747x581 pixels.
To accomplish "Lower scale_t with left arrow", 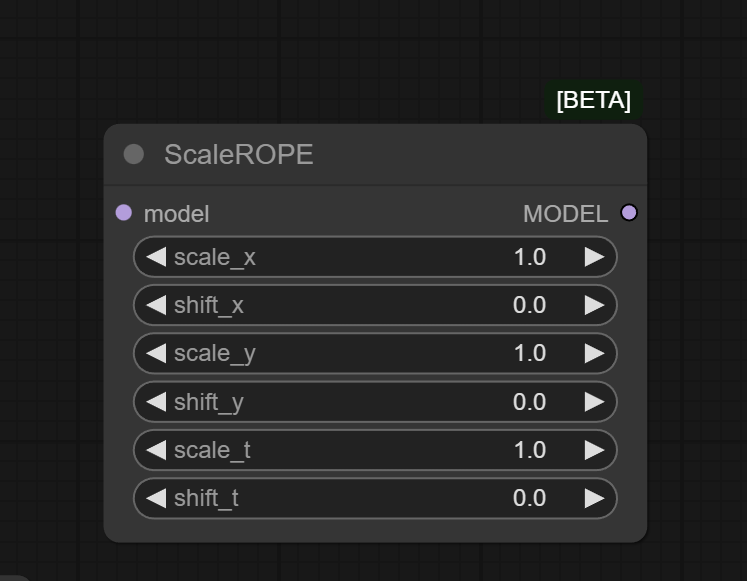I will tap(156, 450).
